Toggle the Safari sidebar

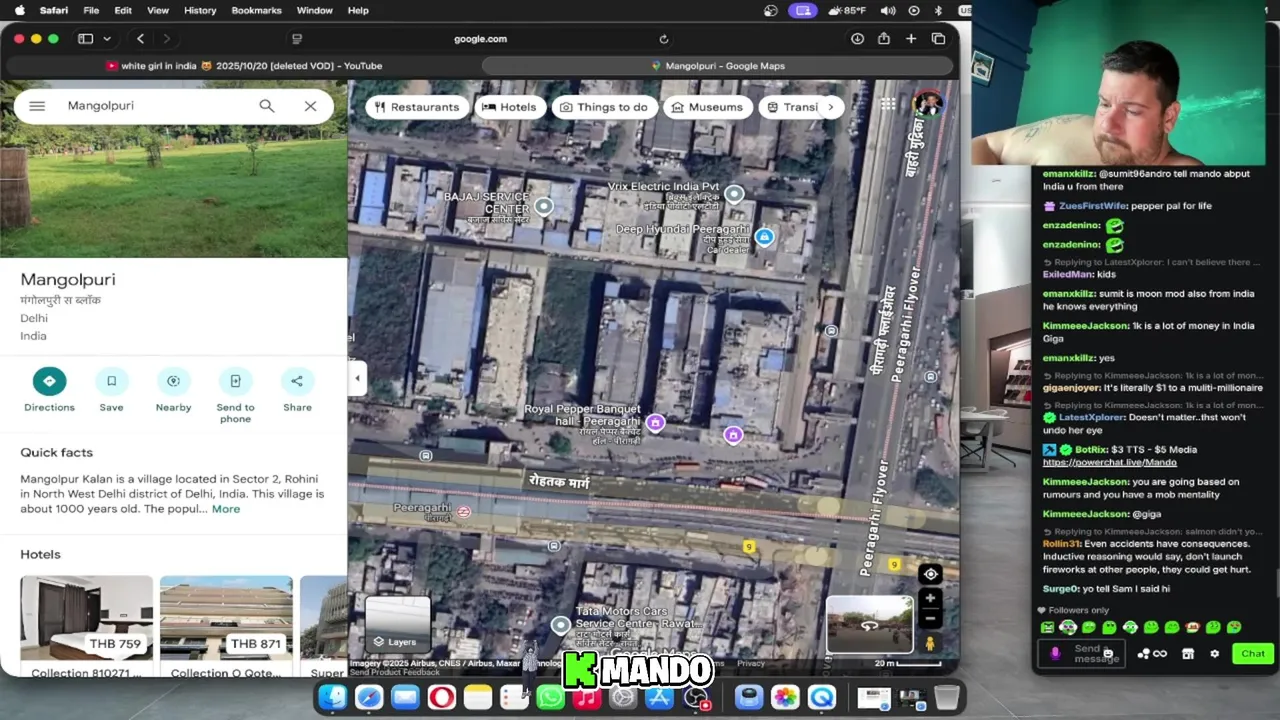coord(86,39)
